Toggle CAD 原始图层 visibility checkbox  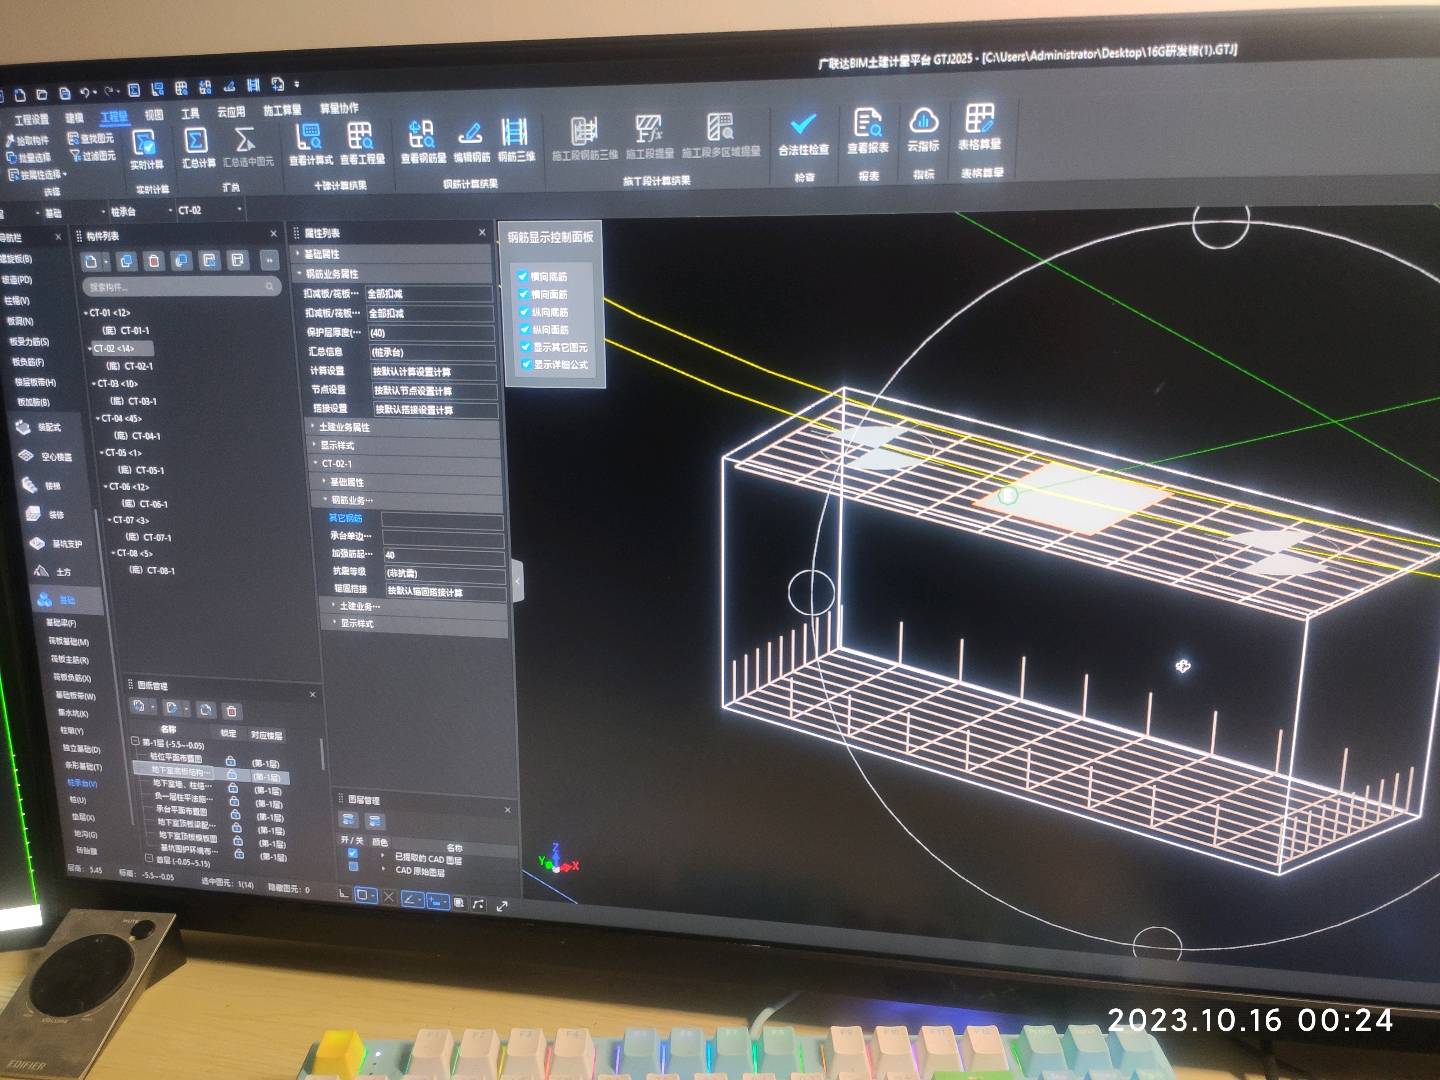click(x=353, y=868)
